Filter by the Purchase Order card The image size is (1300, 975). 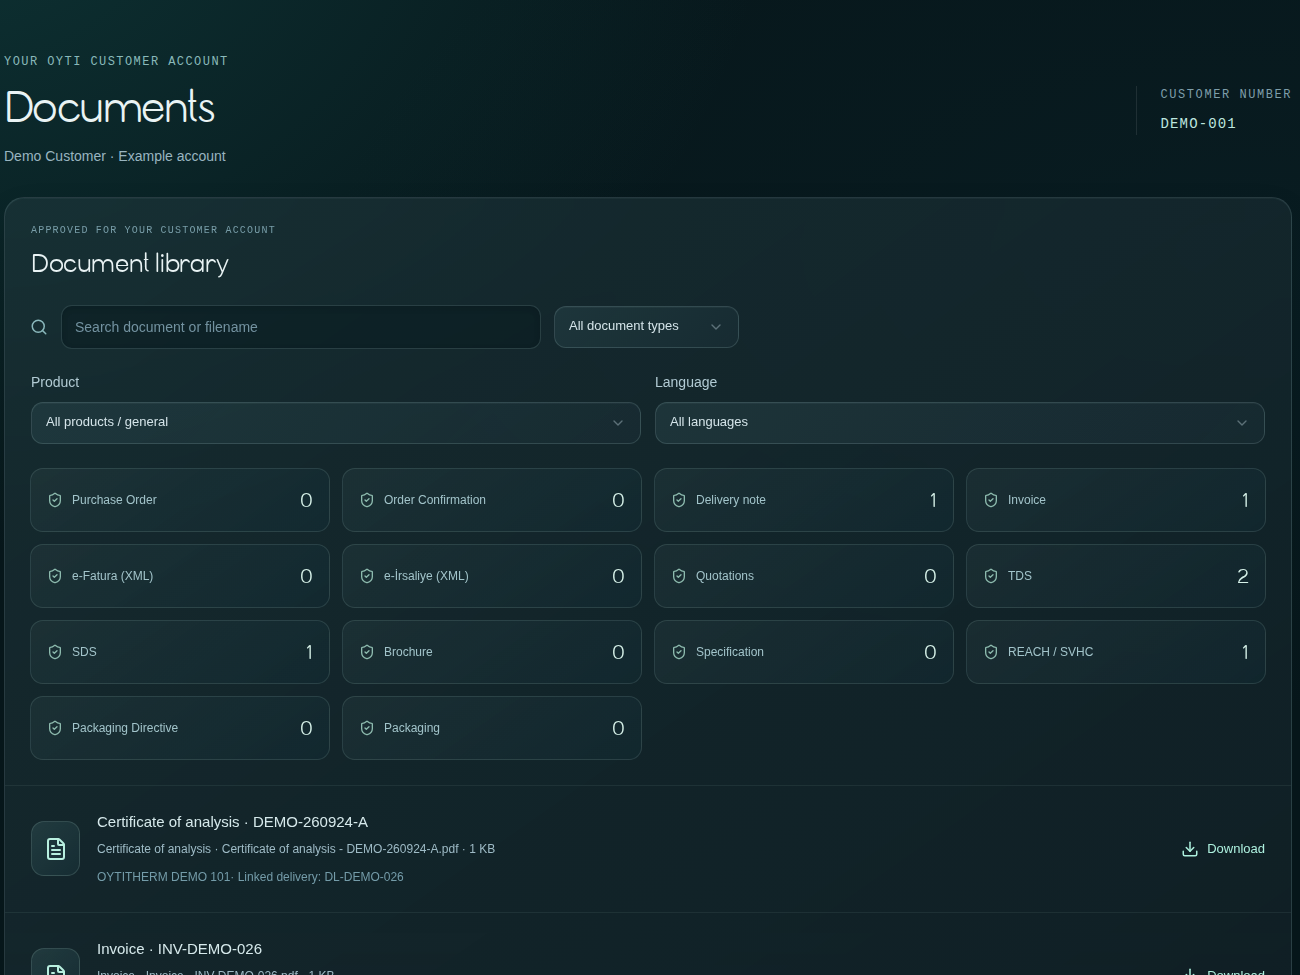[180, 500]
